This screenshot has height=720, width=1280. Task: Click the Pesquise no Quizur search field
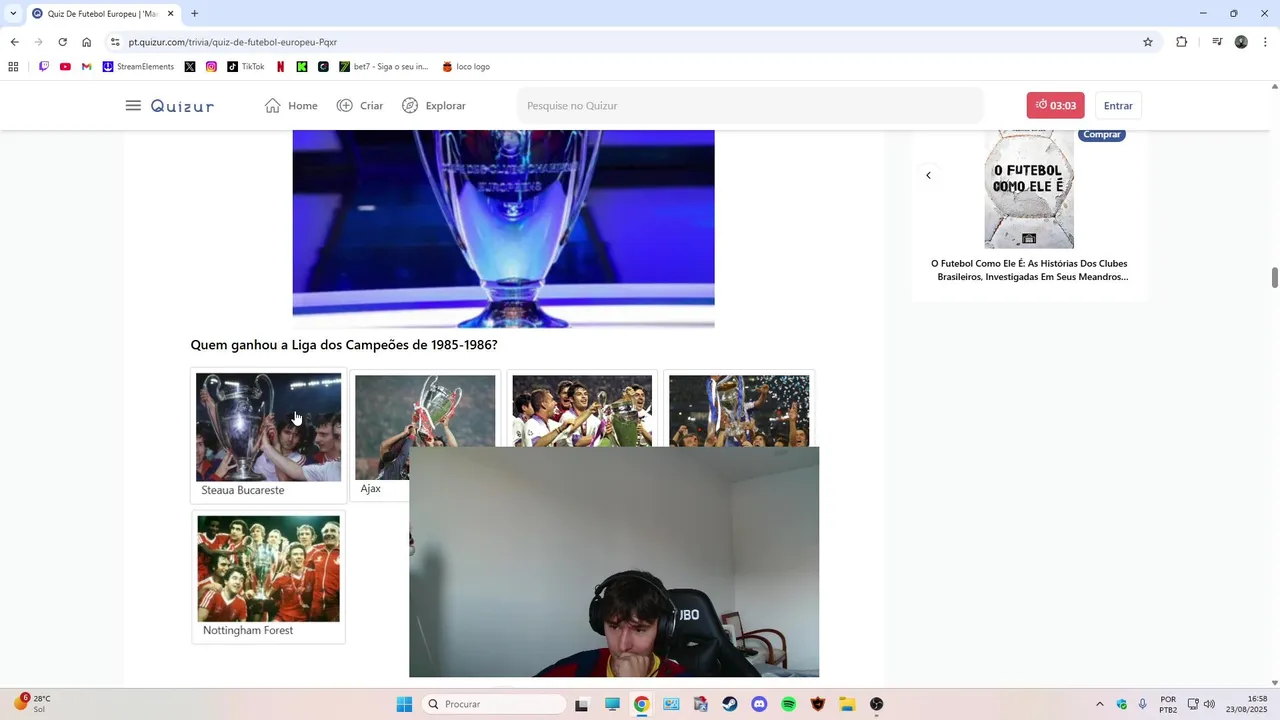tap(750, 106)
